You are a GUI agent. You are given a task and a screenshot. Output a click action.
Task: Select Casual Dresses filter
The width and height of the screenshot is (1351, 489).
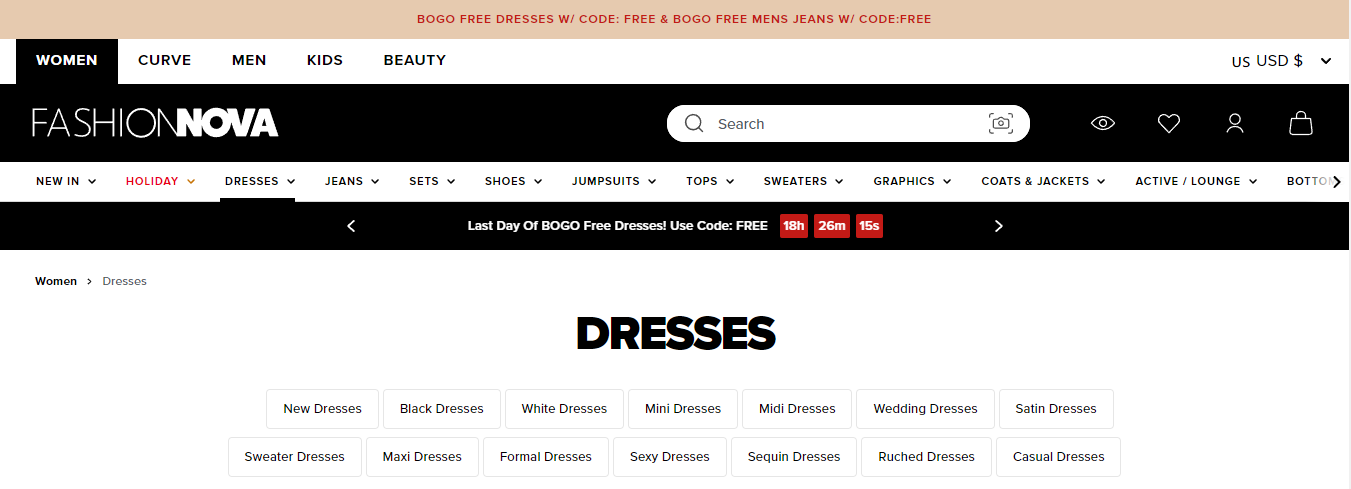[1058, 457]
